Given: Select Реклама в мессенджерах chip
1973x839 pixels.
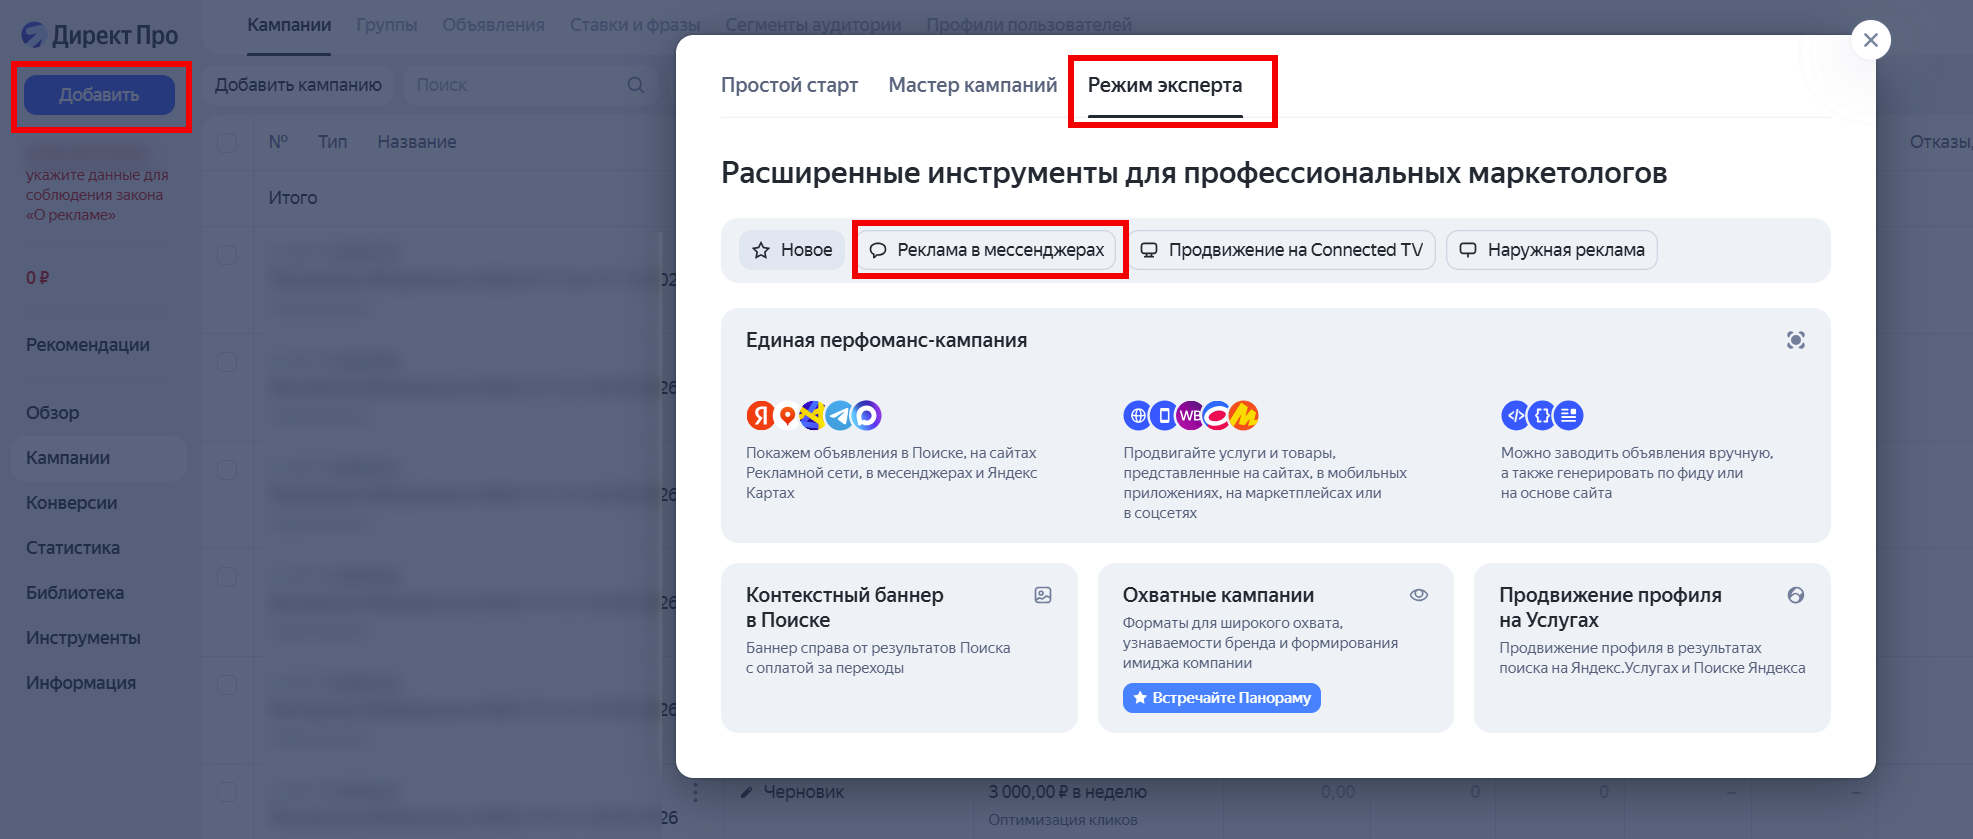Looking at the screenshot, I should tap(987, 250).
